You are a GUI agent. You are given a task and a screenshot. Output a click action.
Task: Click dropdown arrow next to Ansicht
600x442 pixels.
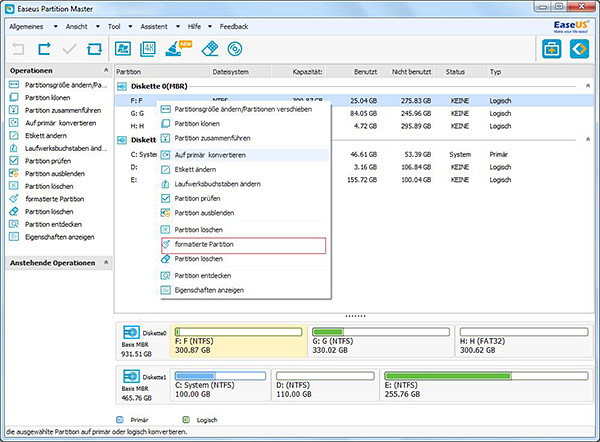click(x=98, y=26)
